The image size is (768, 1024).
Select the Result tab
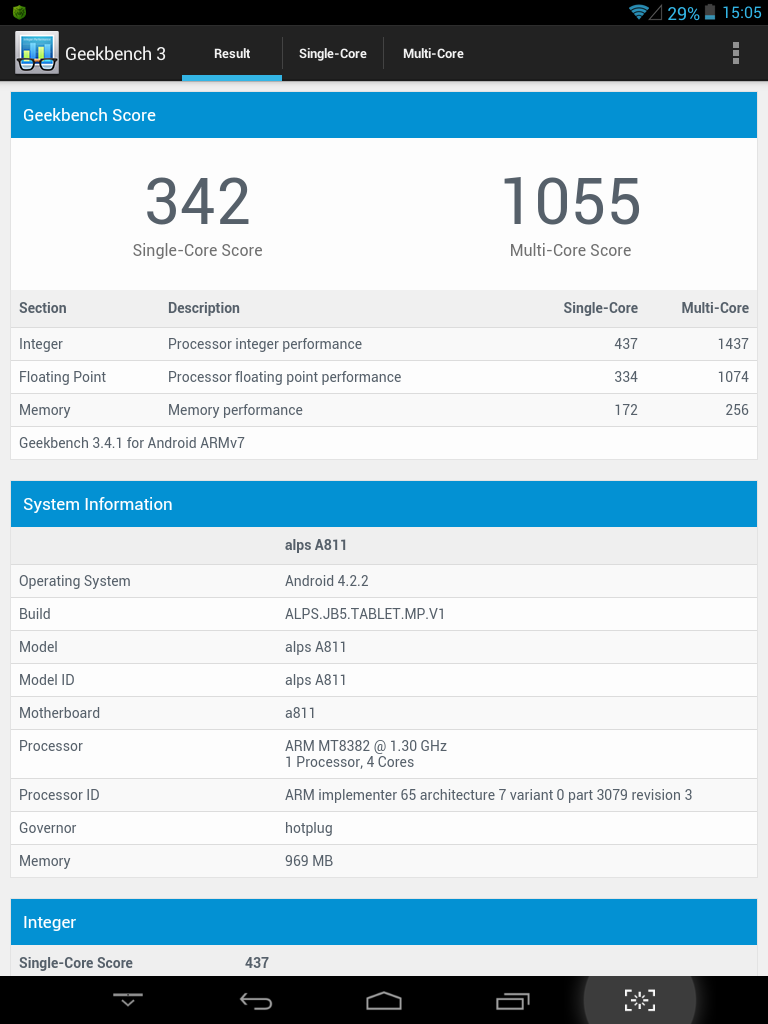tap(232, 54)
